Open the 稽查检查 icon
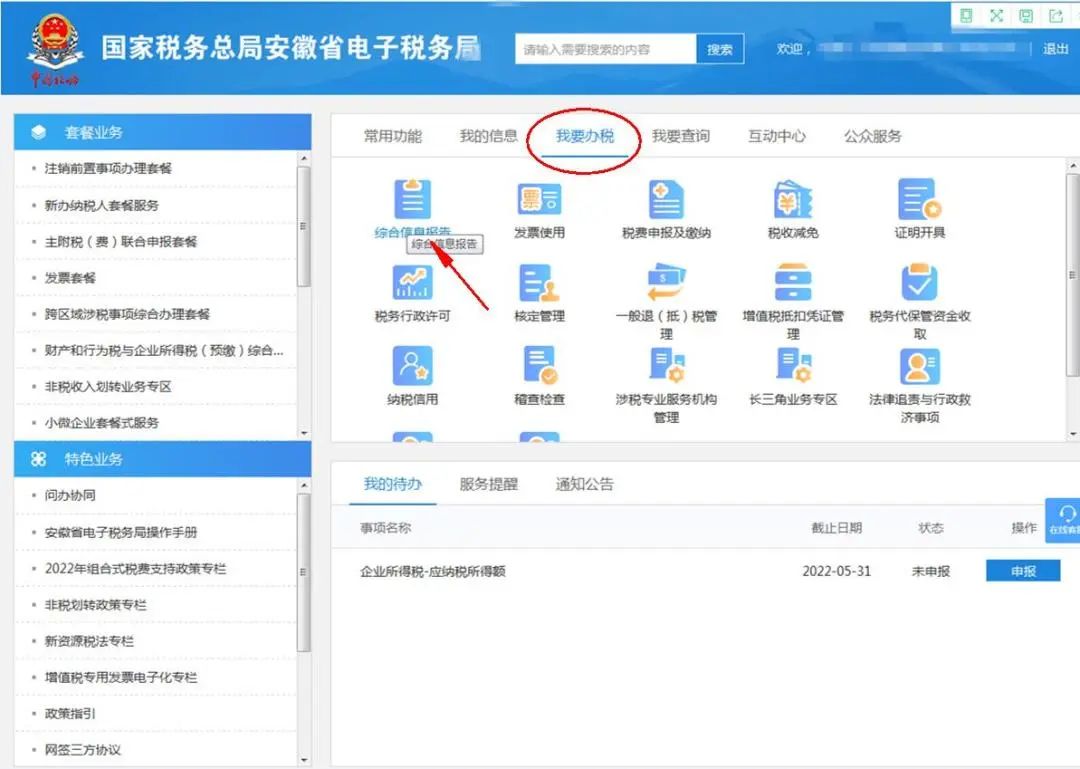The image size is (1080, 769). [539, 366]
